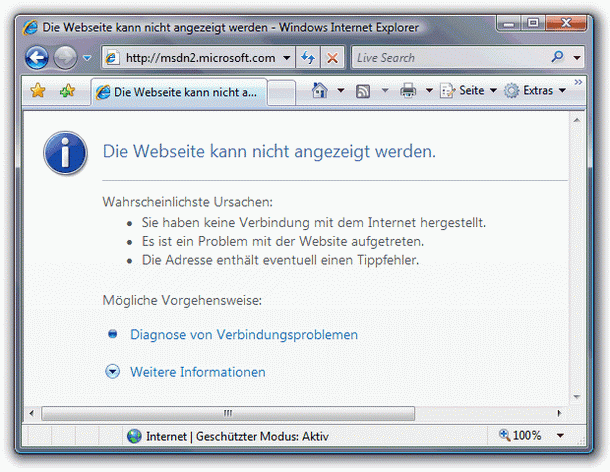Click the heading 'Die Webseite kann nicht angezeigt werden.'
Viewport: 610px width, 472px height.
click(269, 151)
